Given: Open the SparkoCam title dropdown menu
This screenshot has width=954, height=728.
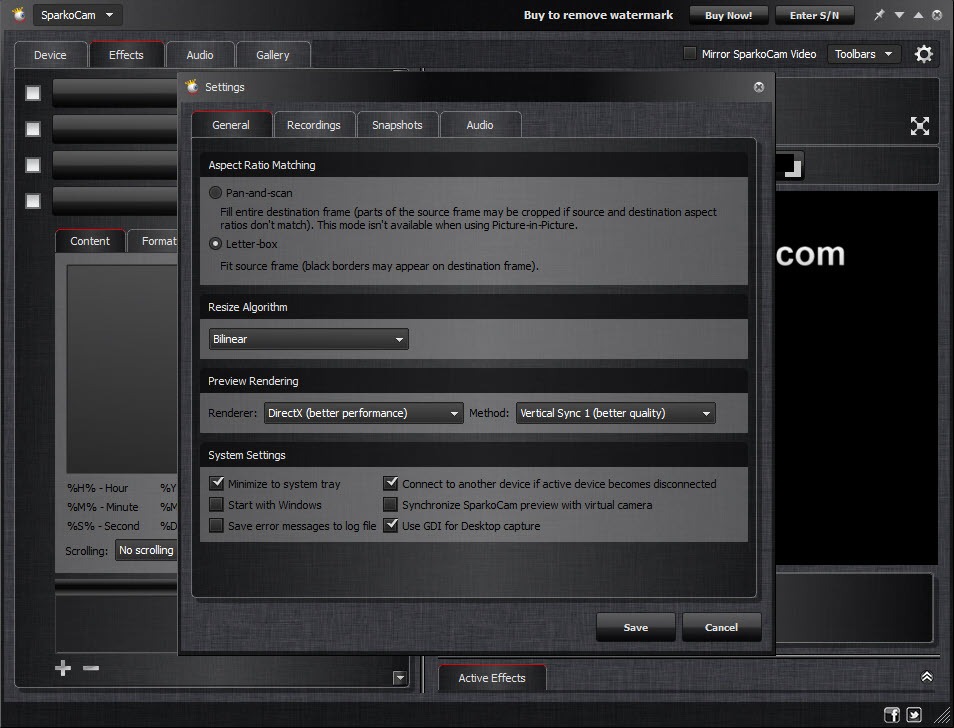Looking at the screenshot, I should click(x=76, y=15).
